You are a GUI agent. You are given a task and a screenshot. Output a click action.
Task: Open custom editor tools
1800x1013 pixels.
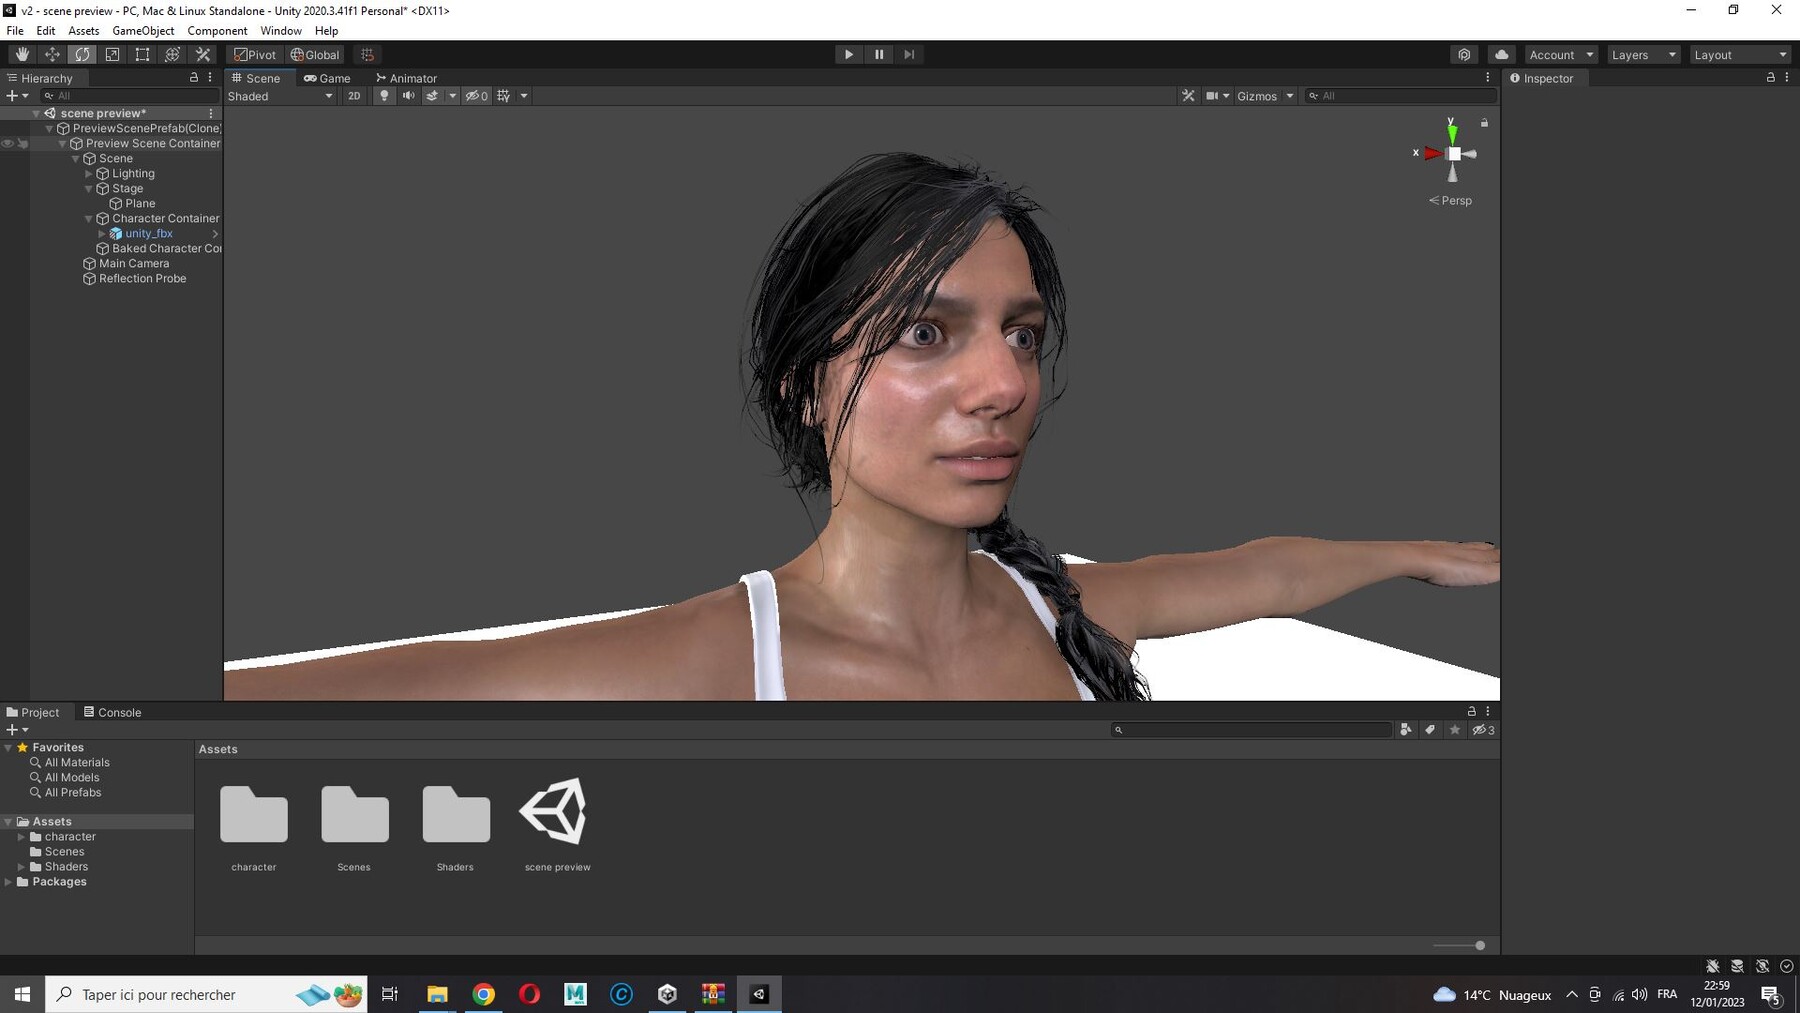pyautogui.click(x=203, y=55)
